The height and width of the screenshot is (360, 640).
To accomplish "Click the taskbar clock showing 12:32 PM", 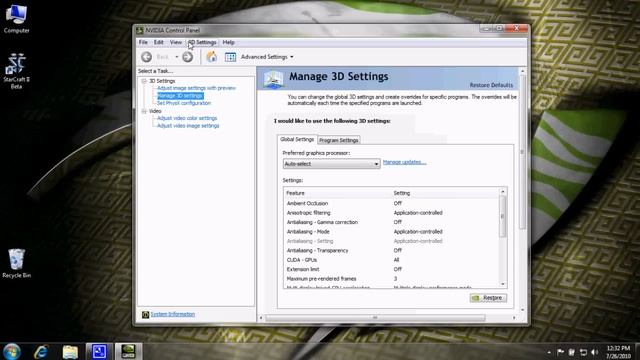I will 618,352.
